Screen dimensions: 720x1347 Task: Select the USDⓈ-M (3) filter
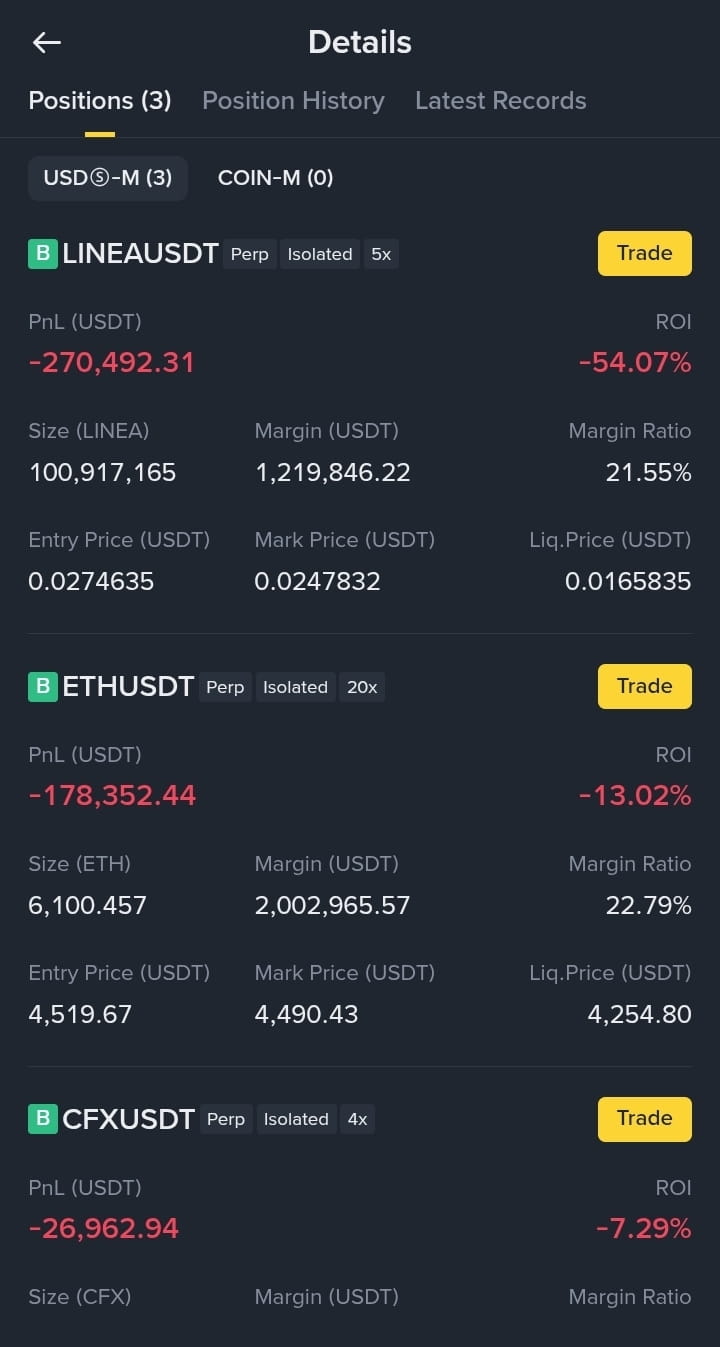(108, 178)
